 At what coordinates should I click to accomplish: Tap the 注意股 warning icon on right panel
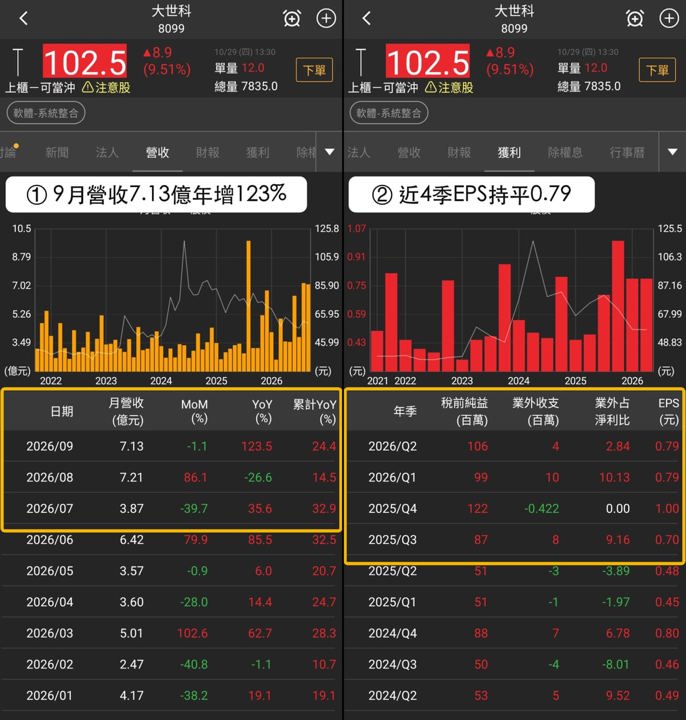(430, 87)
